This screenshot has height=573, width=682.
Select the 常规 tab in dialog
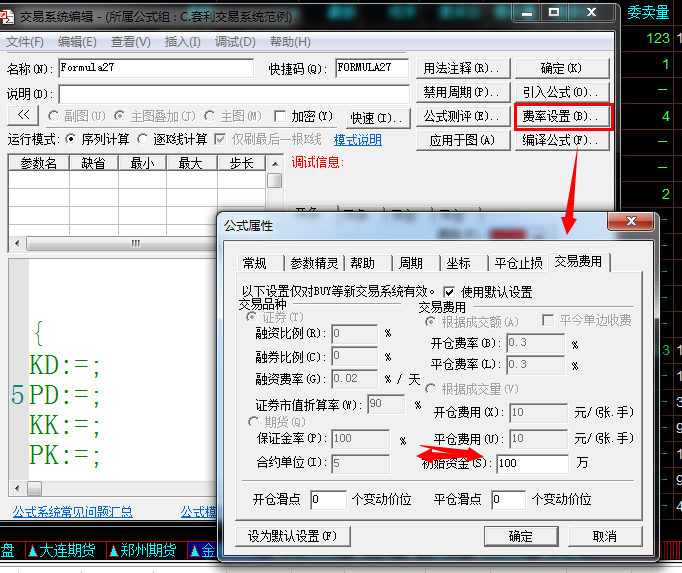[255, 263]
